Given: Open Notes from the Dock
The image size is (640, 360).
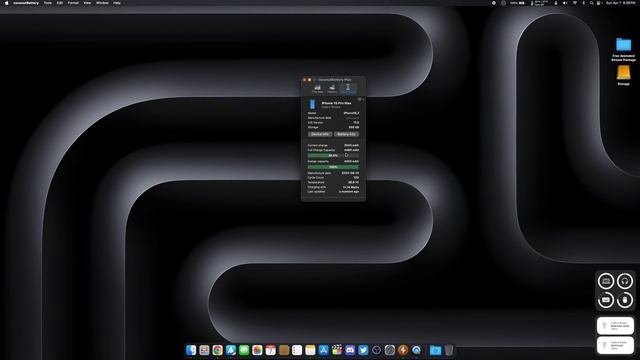Looking at the screenshot, I should (x=310, y=350).
